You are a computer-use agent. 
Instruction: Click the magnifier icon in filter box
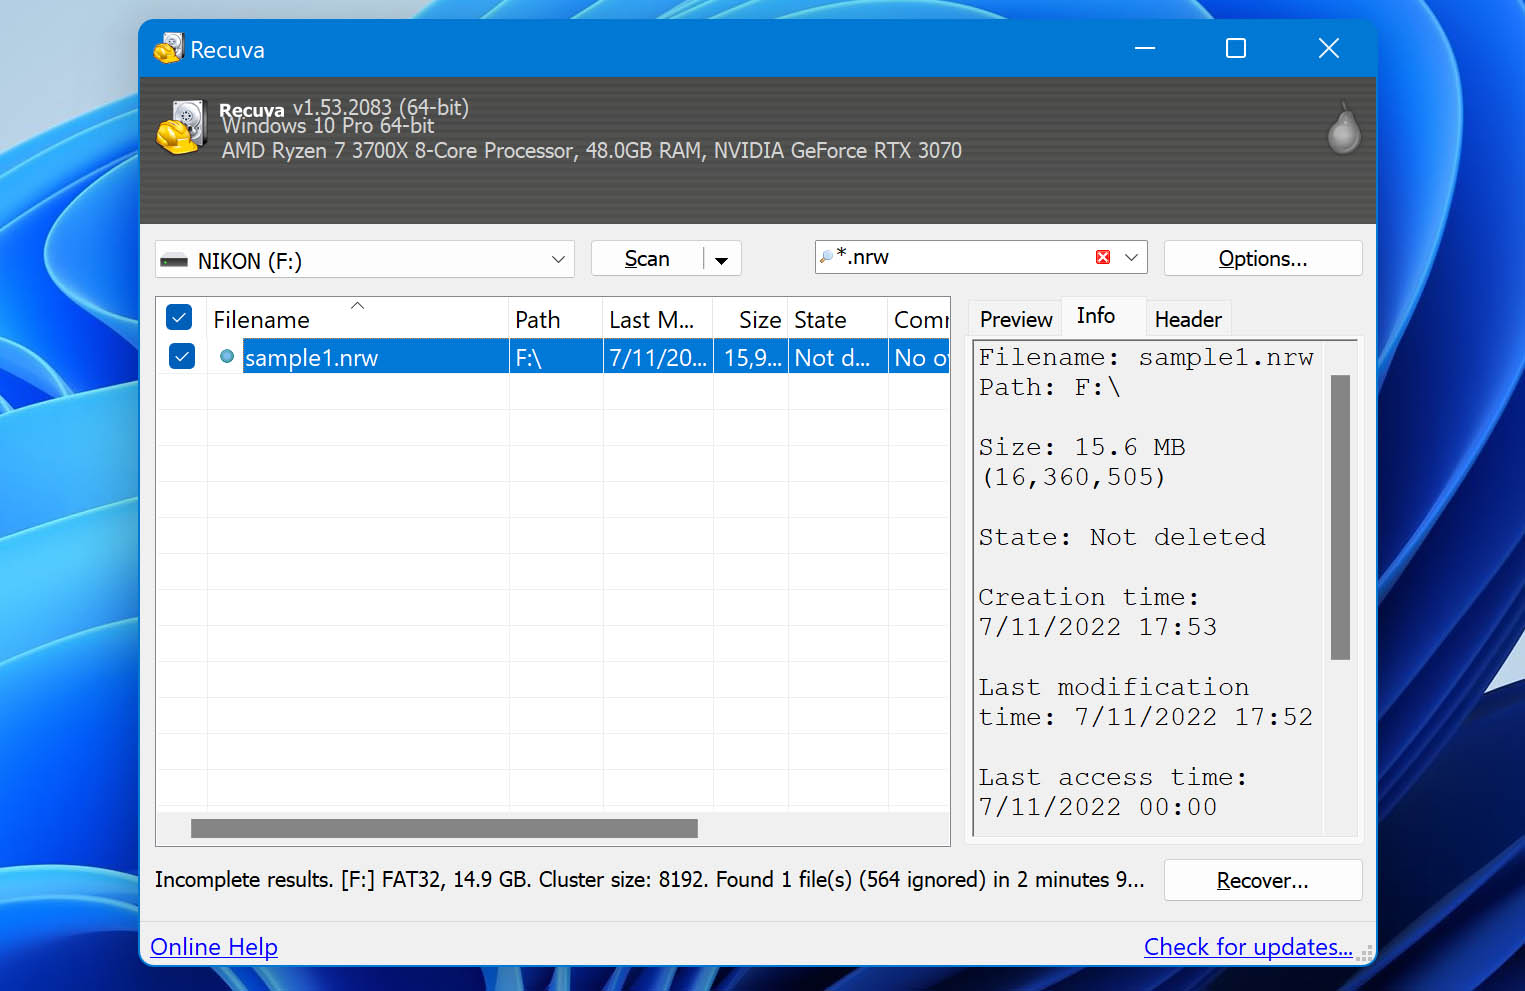pos(826,257)
